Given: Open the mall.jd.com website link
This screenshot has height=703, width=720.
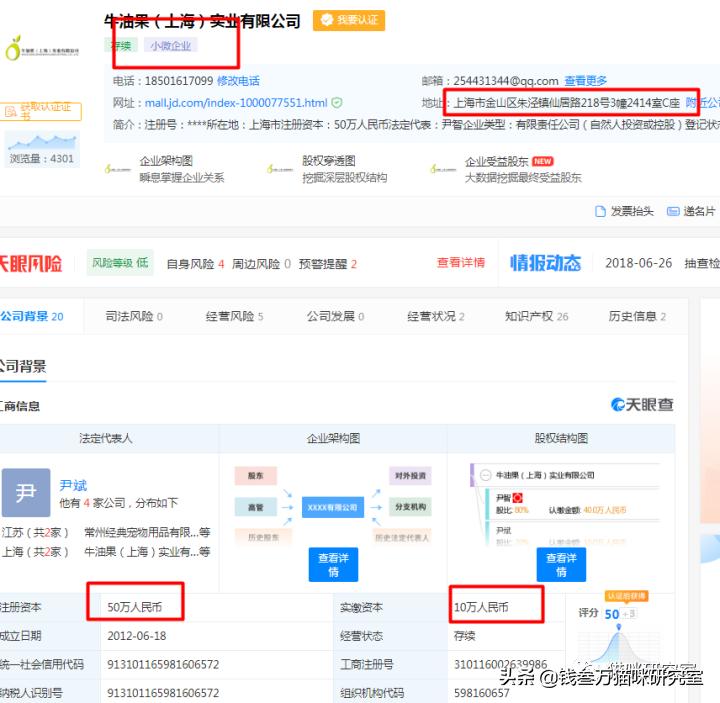Looking at the screenshot, I should [x=236, y=103].
